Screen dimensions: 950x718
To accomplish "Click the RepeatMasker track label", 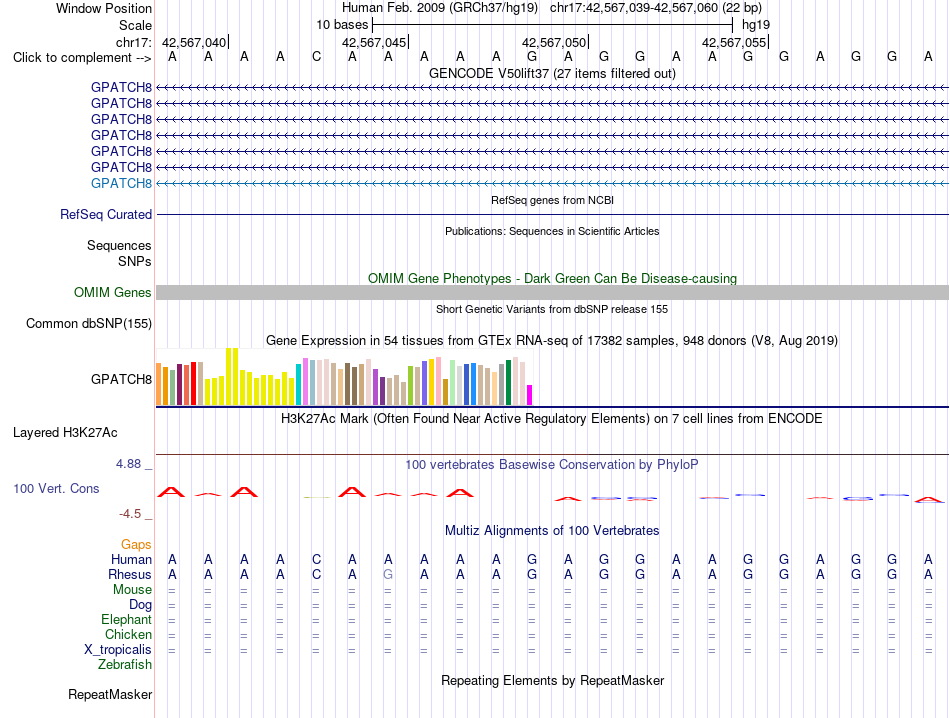I will coord(110,694).
